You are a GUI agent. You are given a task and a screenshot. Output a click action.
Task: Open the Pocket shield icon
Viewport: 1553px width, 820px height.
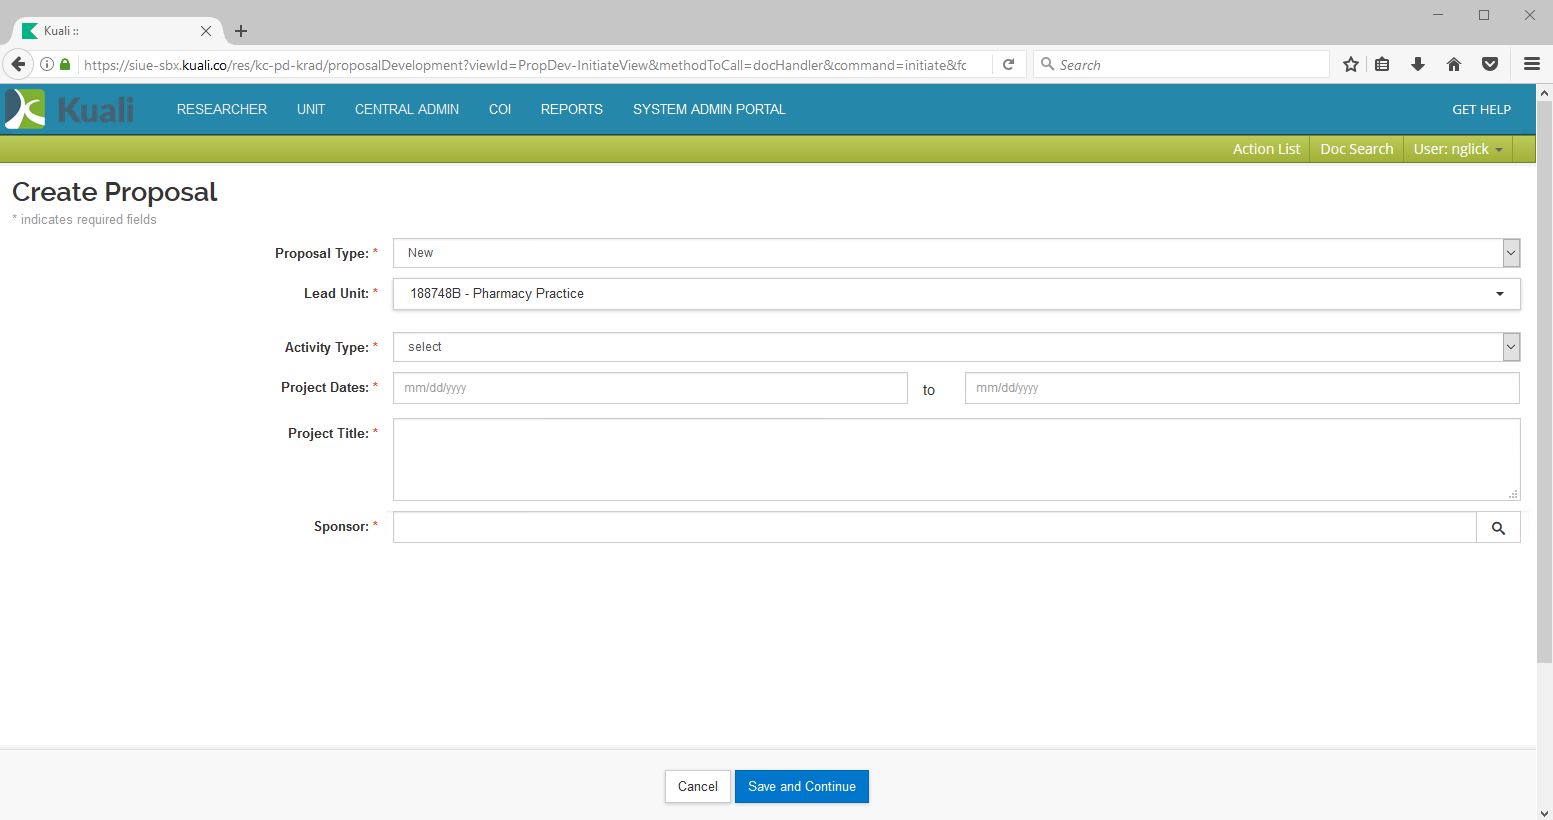click(1490, 65)
